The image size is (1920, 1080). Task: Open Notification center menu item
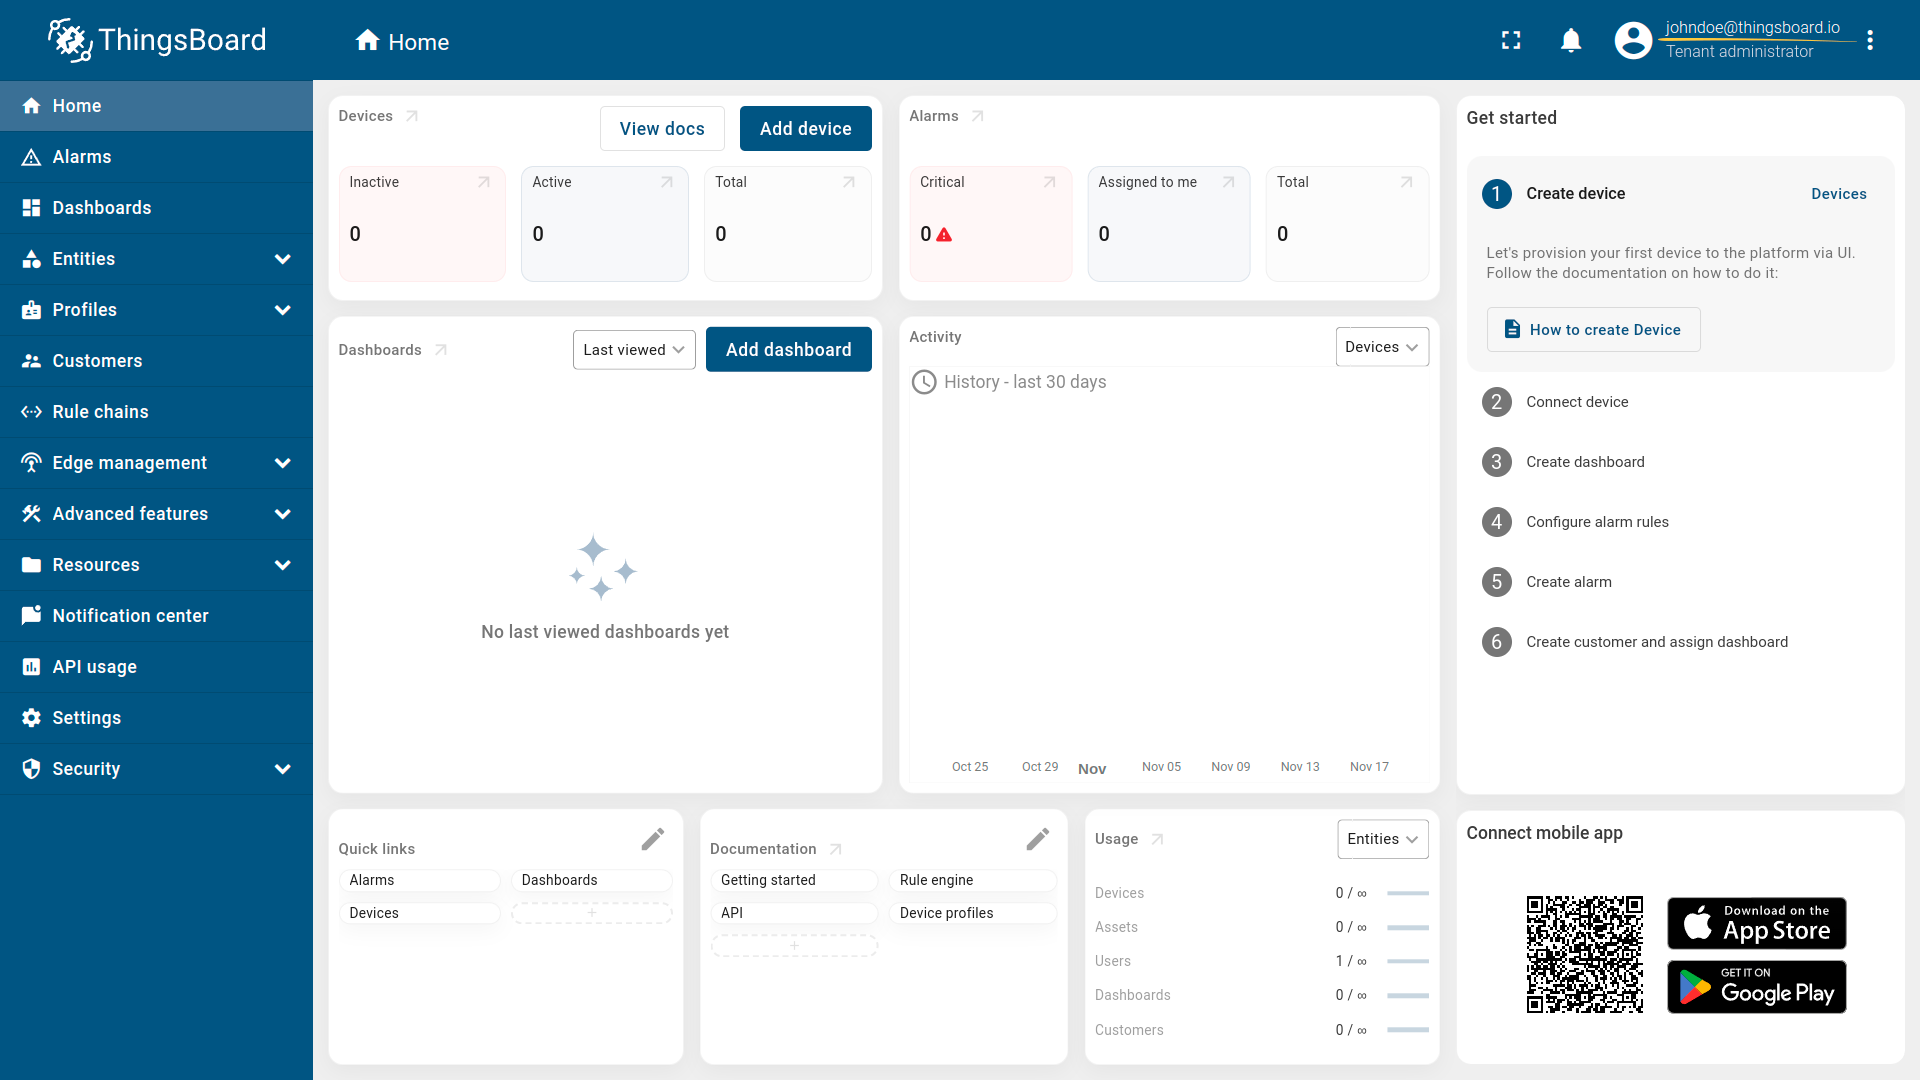[x=130, y=616]
